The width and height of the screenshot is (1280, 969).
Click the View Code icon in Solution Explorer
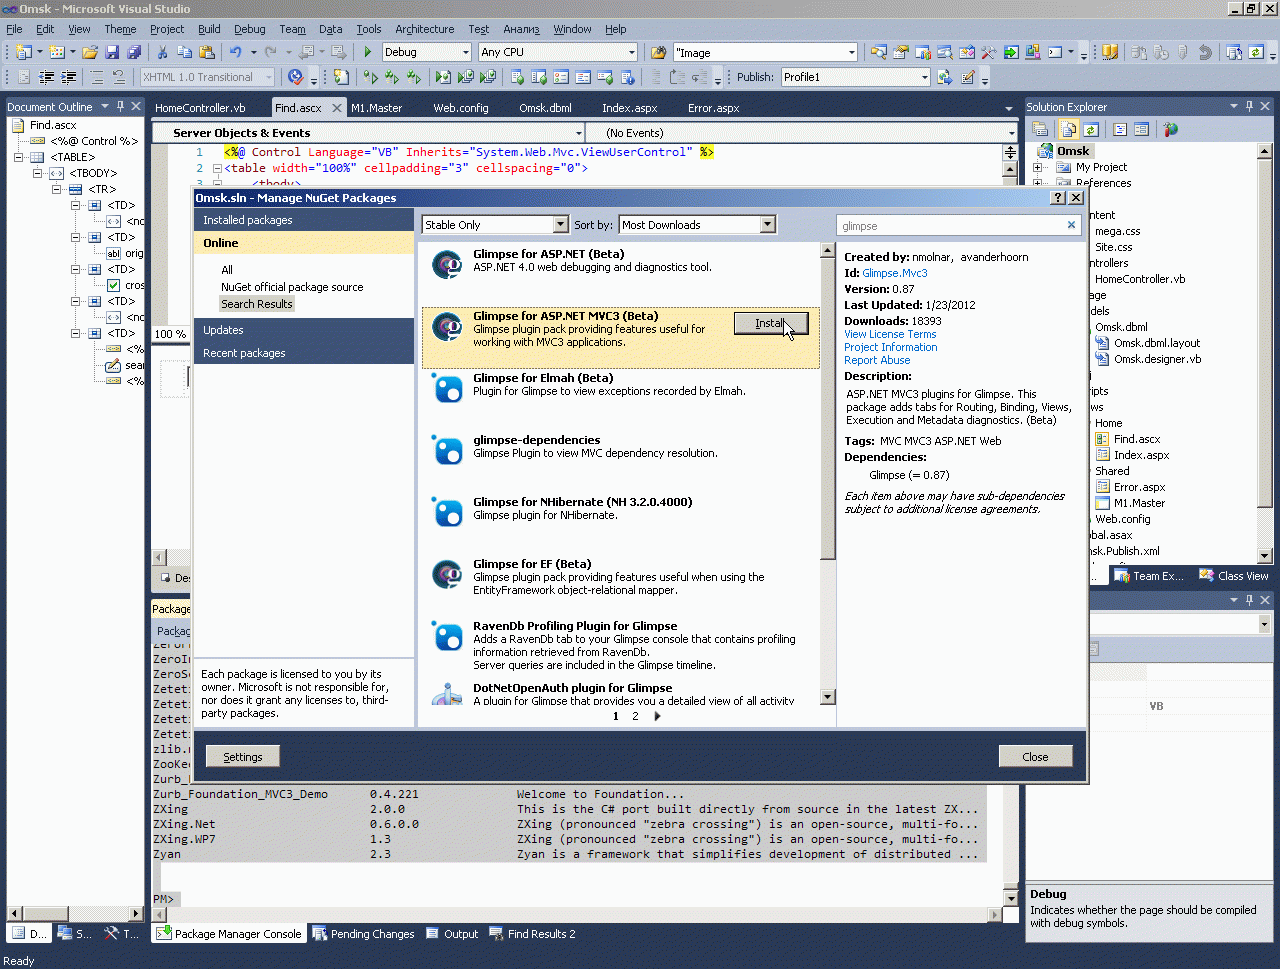pos(1120,129)
